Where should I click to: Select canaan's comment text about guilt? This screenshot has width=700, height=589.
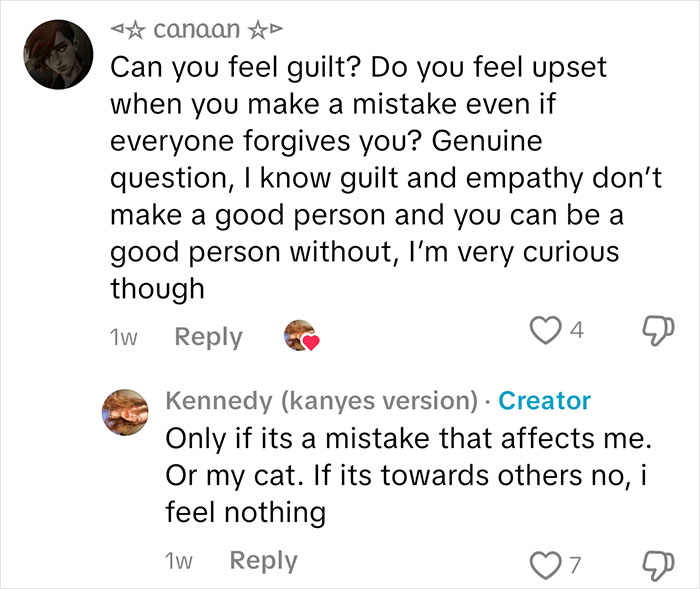(x=386, y=178)
